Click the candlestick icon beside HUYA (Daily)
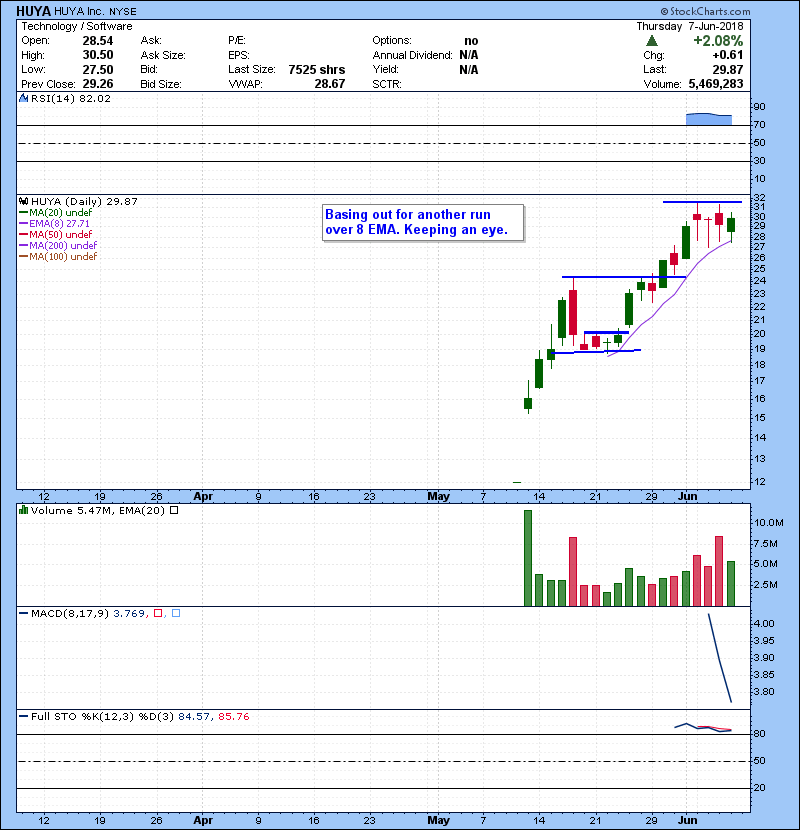This screenshot has width=800, height=830. click(x=23, y=202)
